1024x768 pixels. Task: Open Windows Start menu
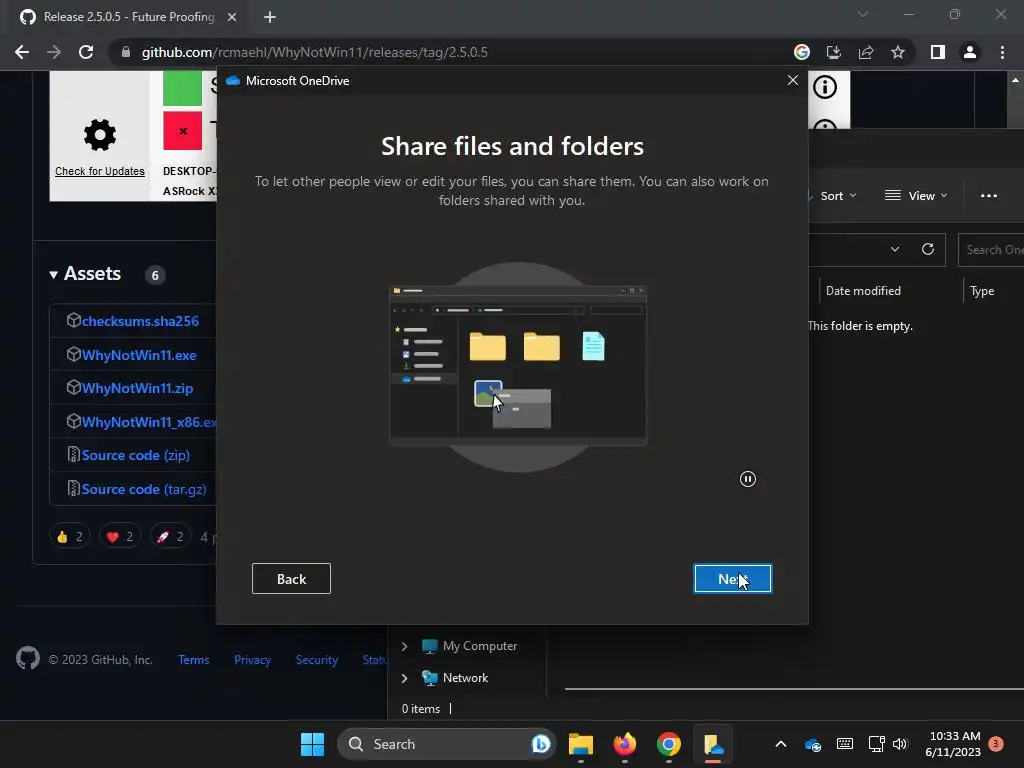(312, 744)
